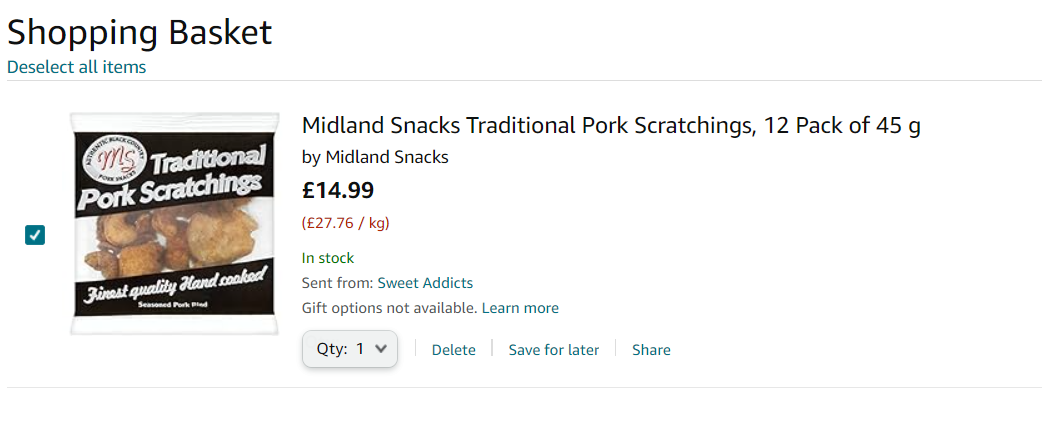Image resolution: width=1042 pixels, height=429 pixels.
Task: Click the Deselect all items link
Action: pyautogui.click(x=76, y=67)
